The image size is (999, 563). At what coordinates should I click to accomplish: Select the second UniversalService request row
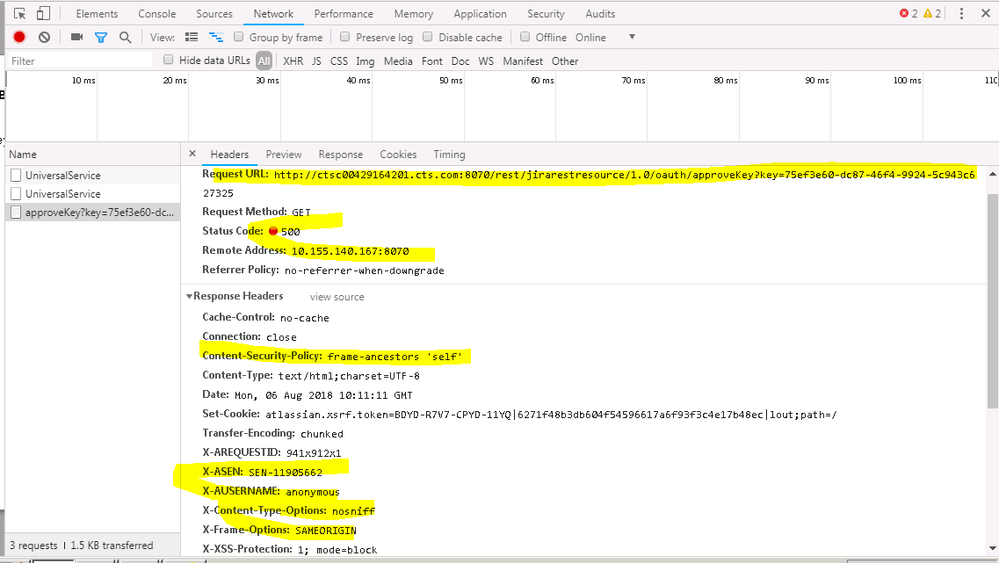pos(93,194)
